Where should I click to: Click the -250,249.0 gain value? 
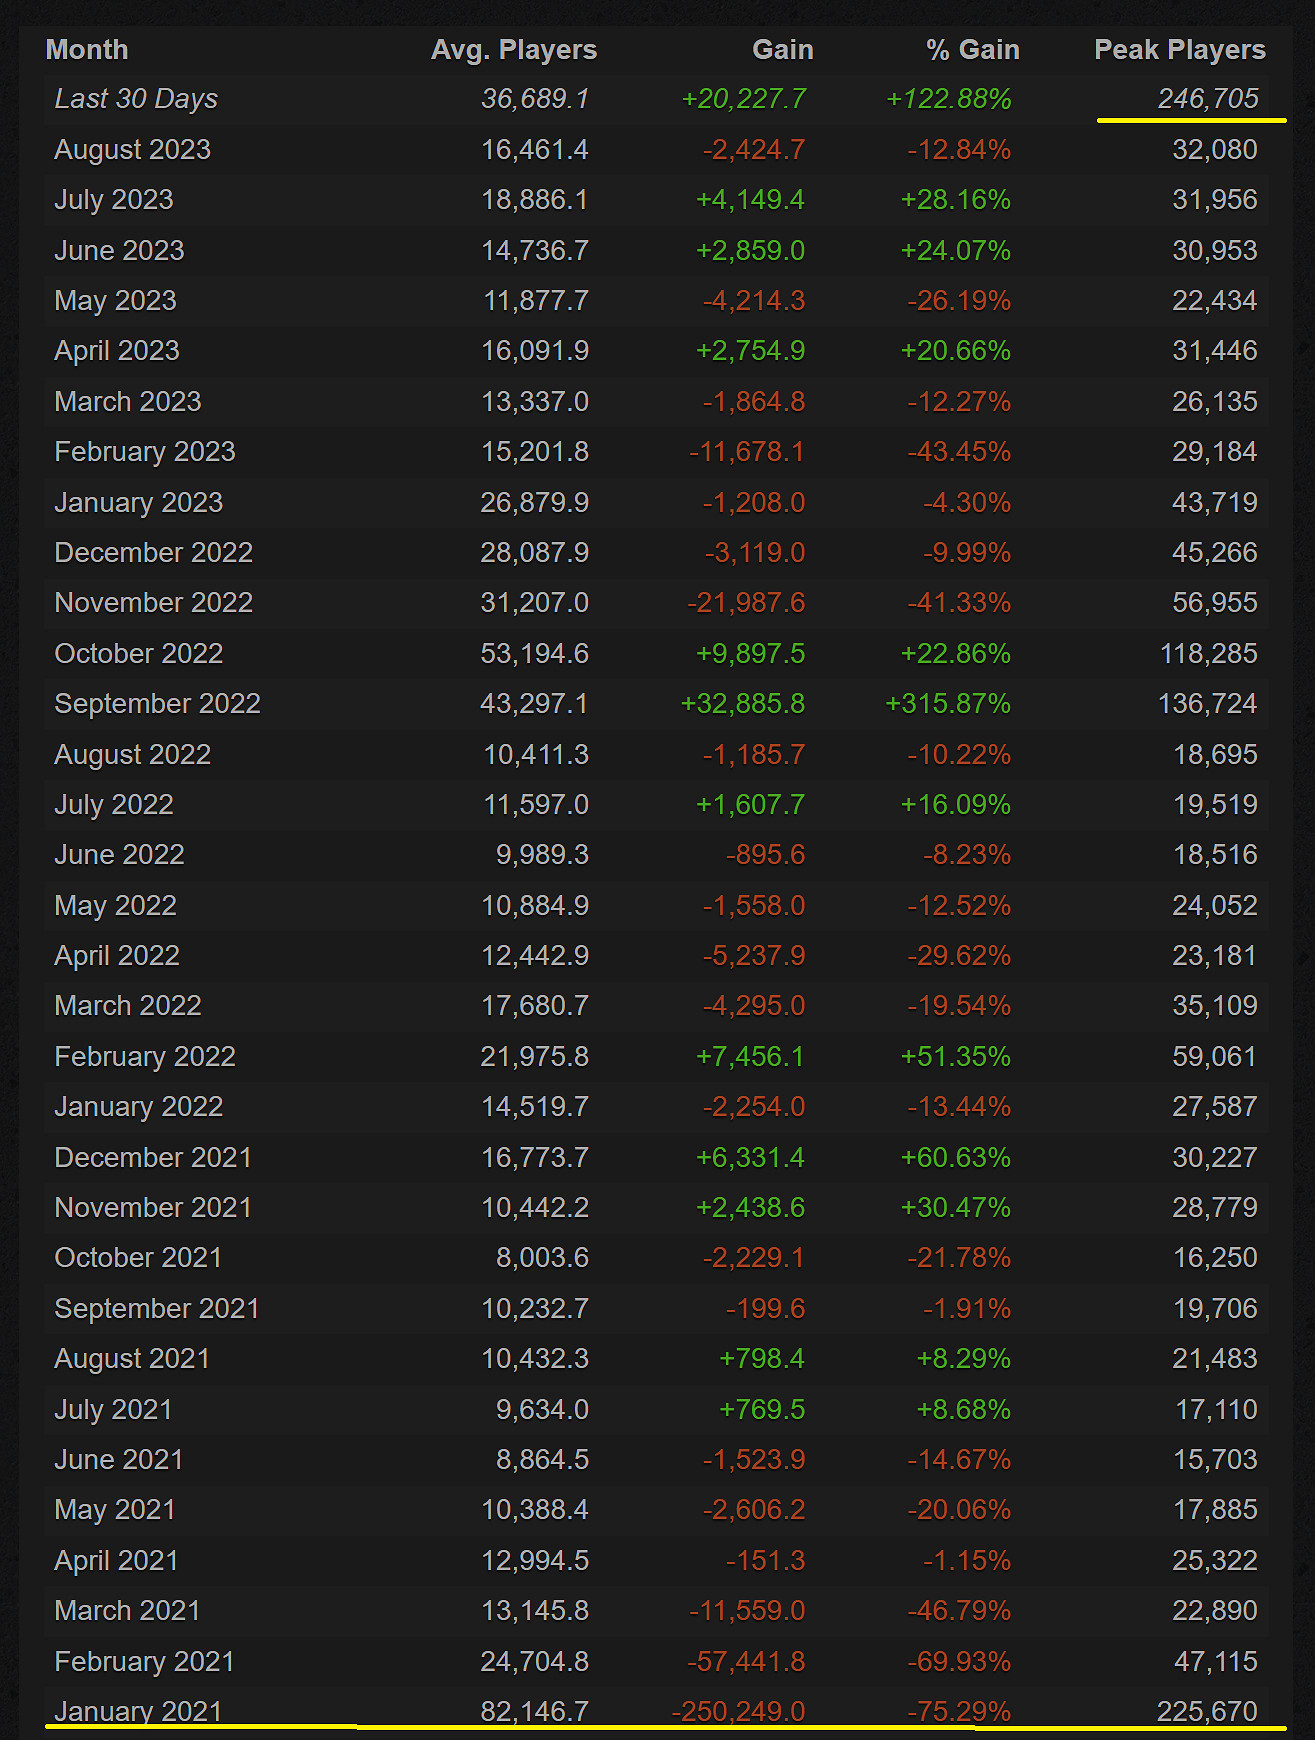(738, 1711)
